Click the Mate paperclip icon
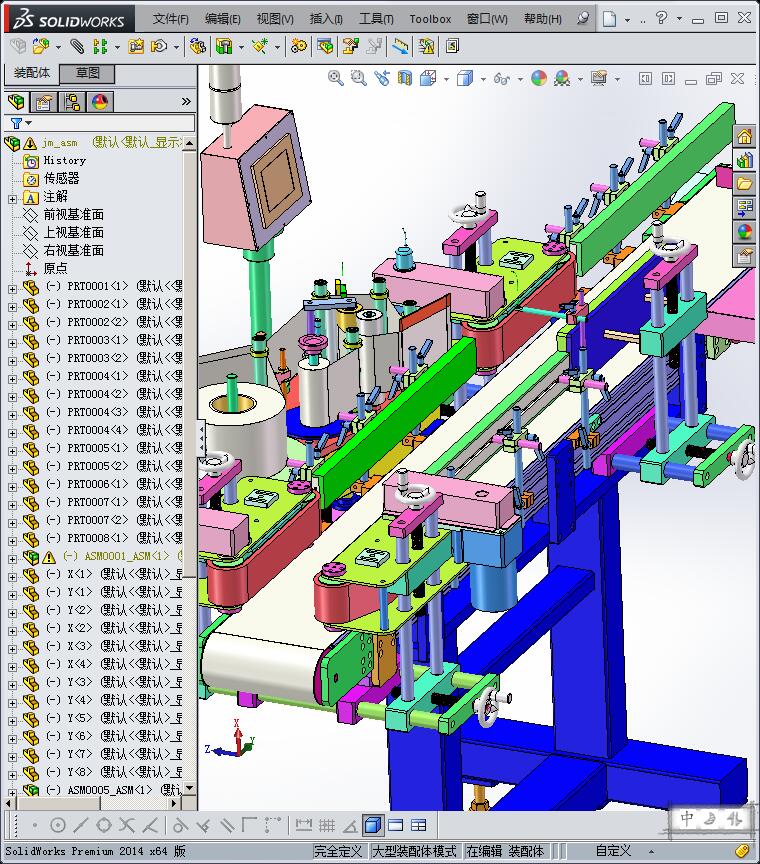The width and height of the screenshot is (760, 864). point(77,46)
